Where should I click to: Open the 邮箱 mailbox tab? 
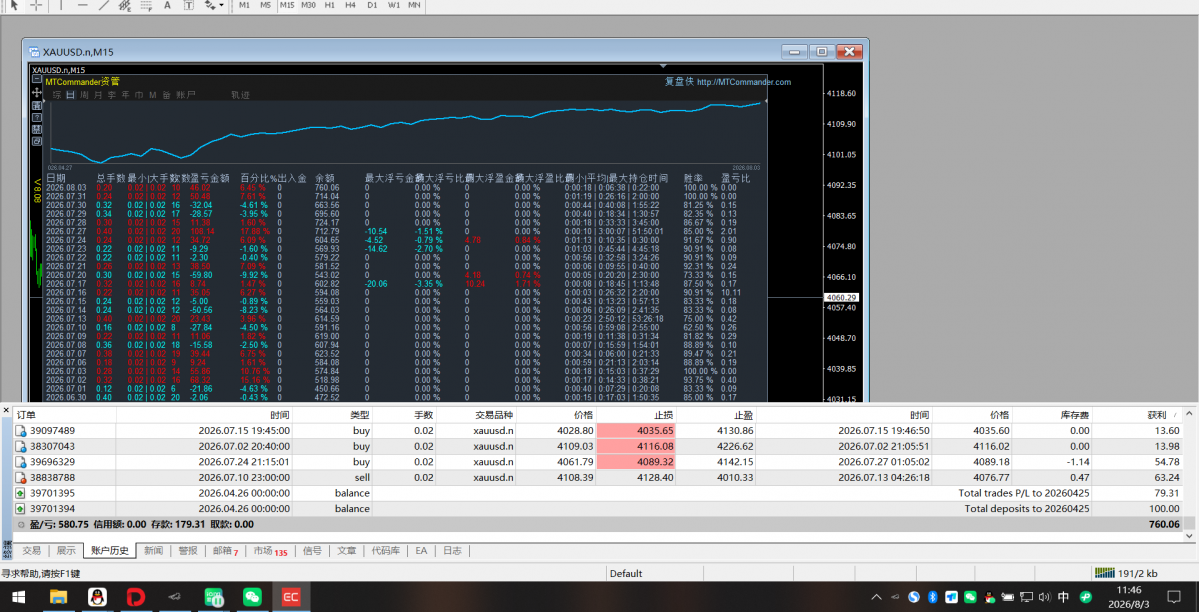226,550
